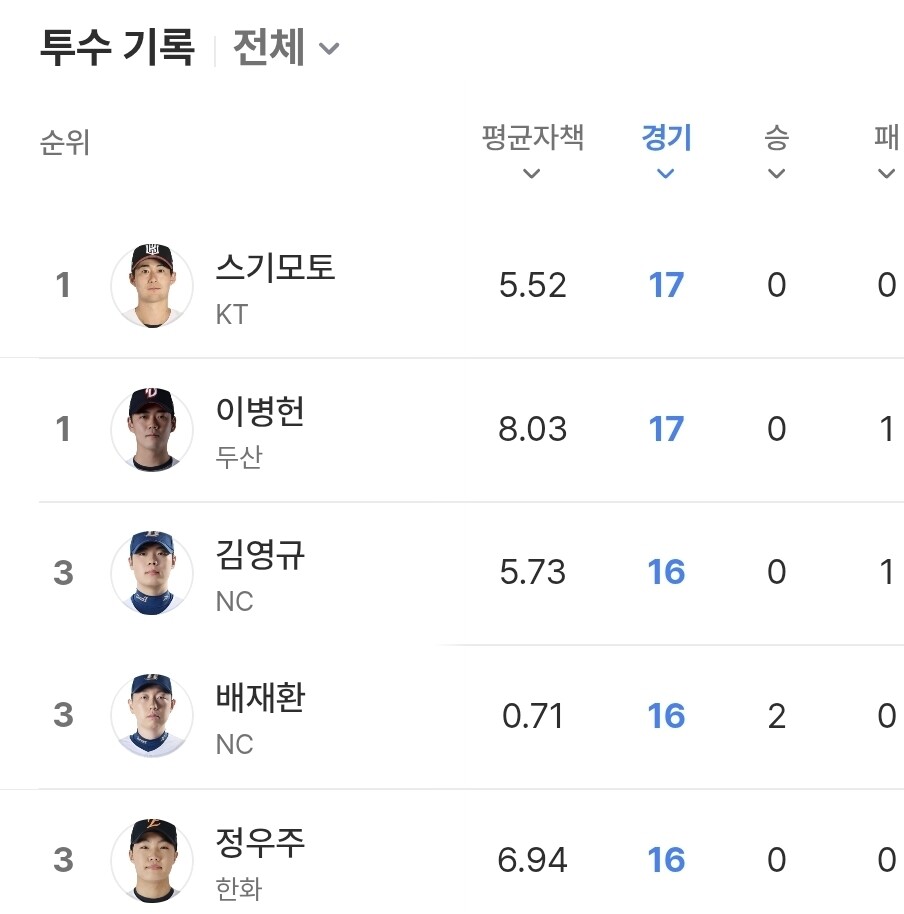904x914 pixels.
Task: Select player name 정우주
Action: tap(260, 842)
